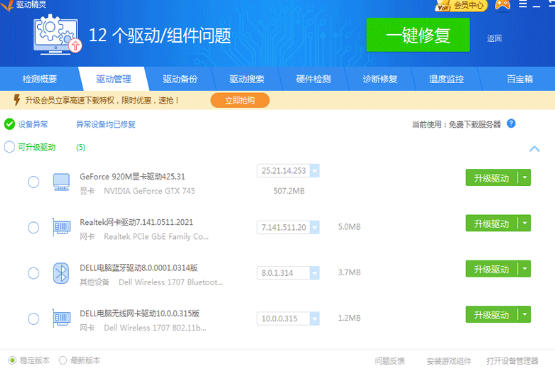Select DELL无线网卡驱动 row checkbox
Screen dimensions: 555x369
coord(34,319)
